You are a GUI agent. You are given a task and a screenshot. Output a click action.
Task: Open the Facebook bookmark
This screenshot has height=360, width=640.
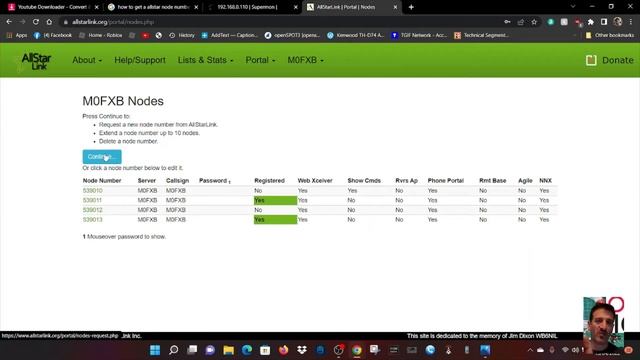[x=53, y=36]
